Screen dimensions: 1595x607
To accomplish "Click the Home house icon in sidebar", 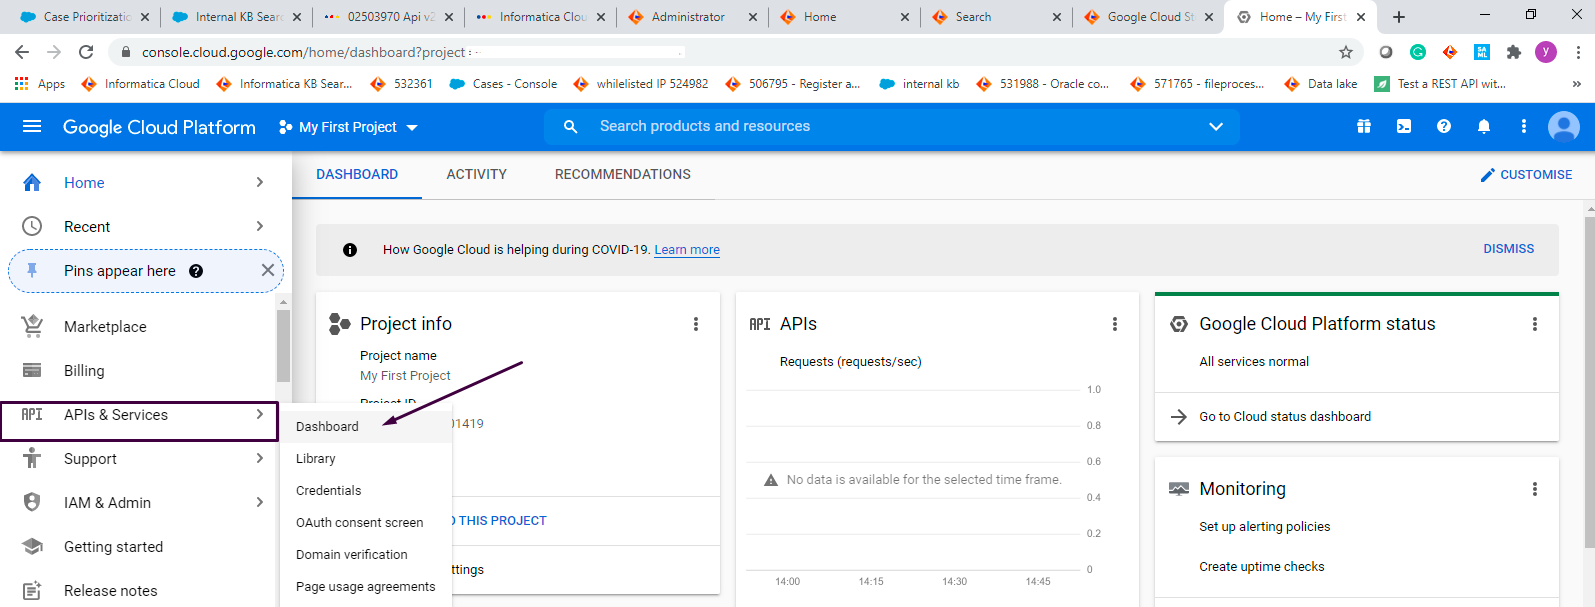I will pyautogui.click(x=32, y=182).
